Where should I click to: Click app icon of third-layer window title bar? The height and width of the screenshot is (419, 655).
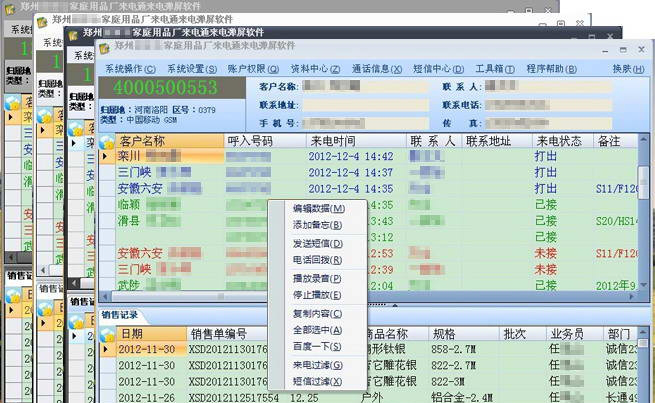pos(73,35)
